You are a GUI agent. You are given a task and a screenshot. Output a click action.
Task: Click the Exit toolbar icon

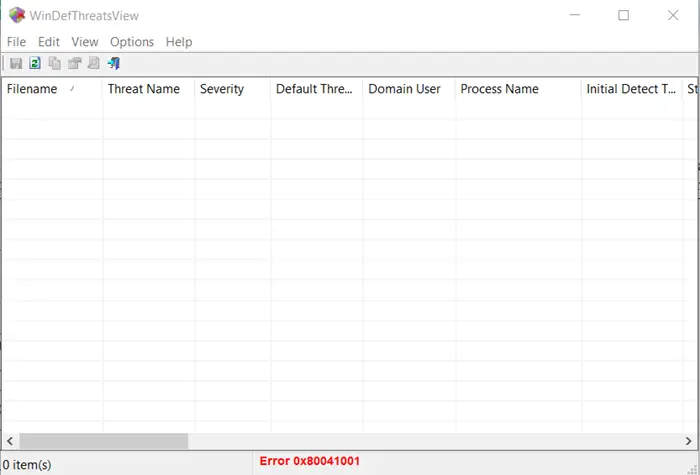click(114, 63)
